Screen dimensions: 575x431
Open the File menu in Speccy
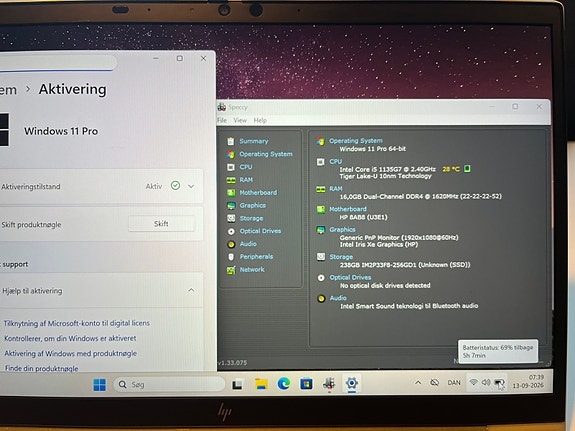tap(222, 120)
